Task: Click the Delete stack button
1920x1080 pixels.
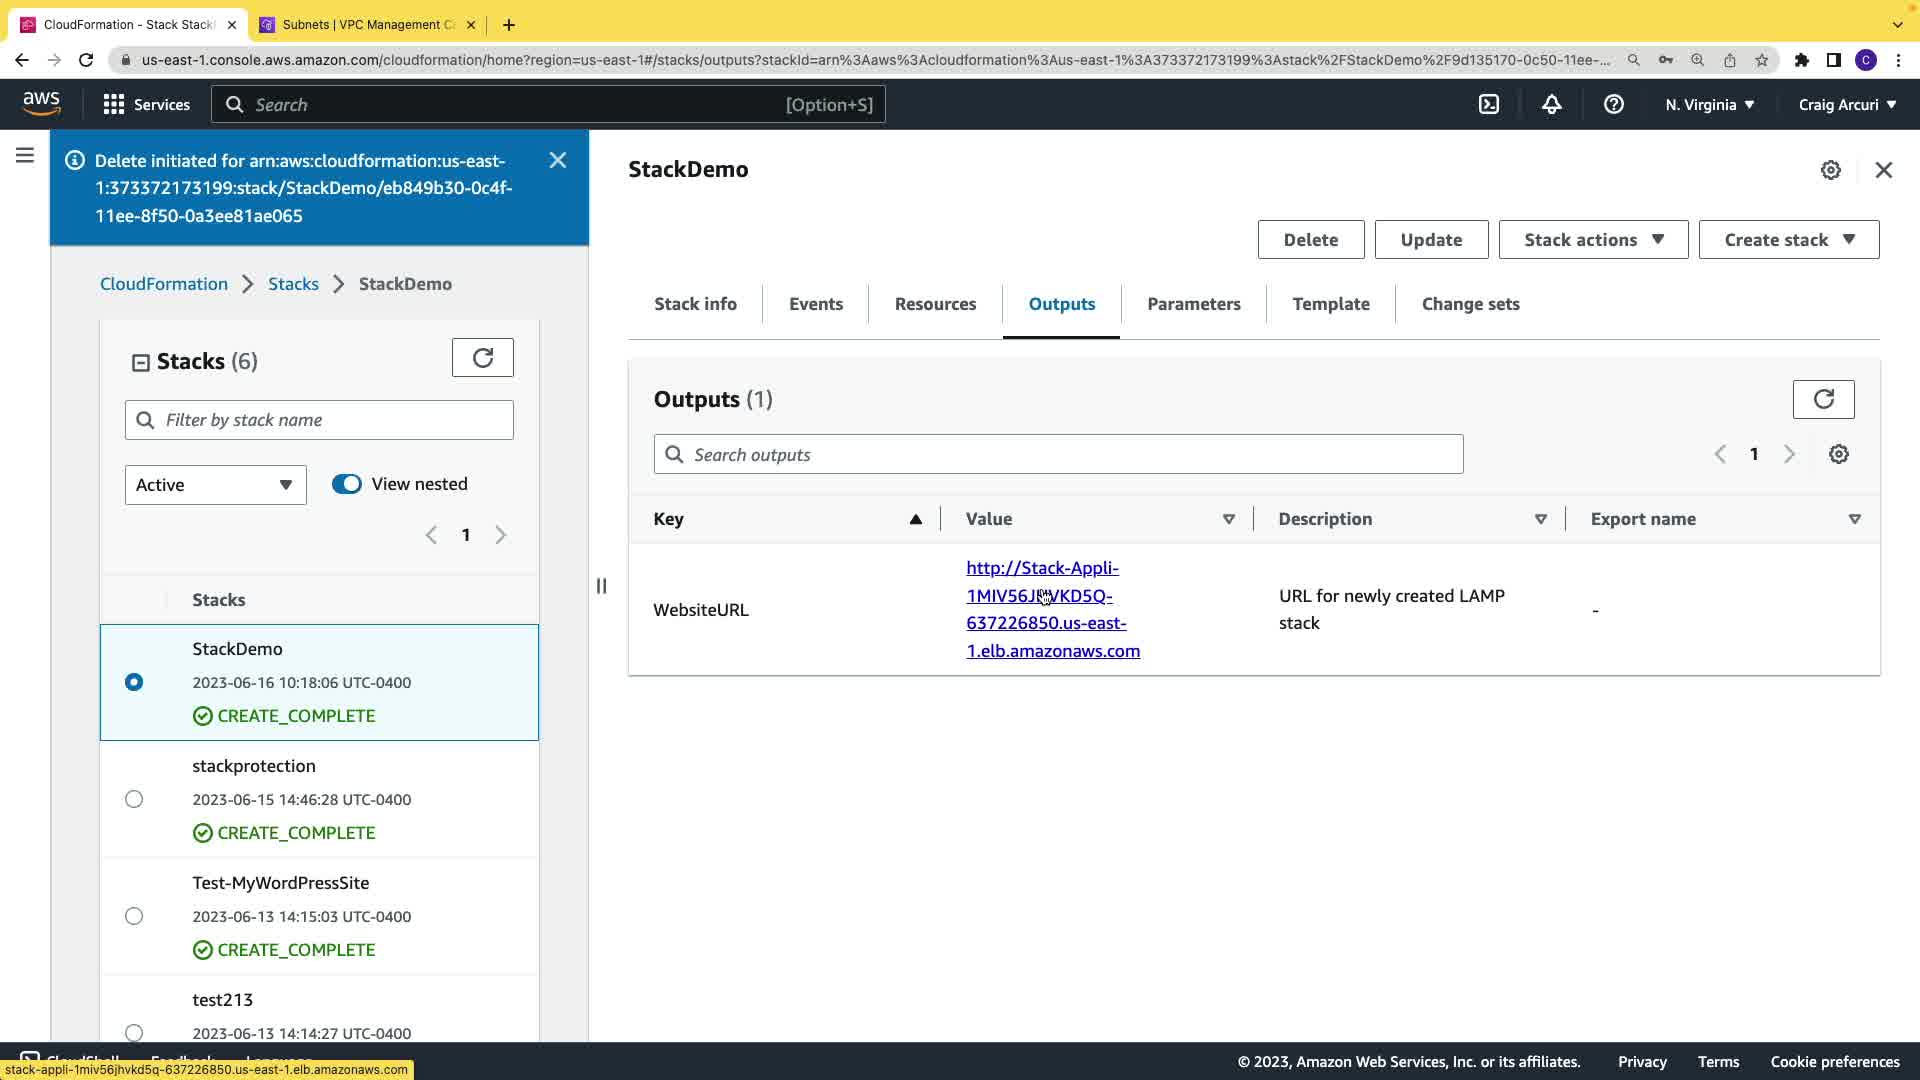Action: [1310, 240]
